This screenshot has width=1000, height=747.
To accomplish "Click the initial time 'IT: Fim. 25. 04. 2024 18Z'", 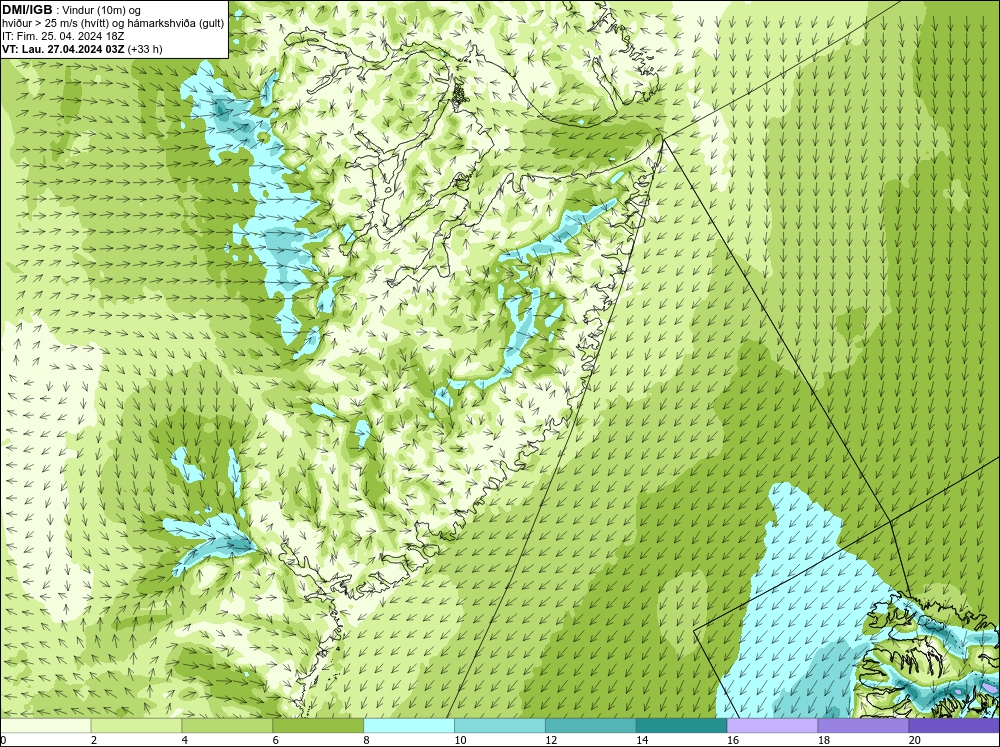I will pos(63,36).
